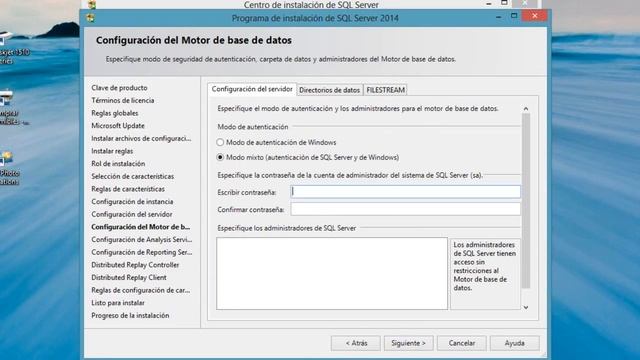Click the Confirmar contraseña field
This screenshot has width=640, height=360.
pos(405,209)
